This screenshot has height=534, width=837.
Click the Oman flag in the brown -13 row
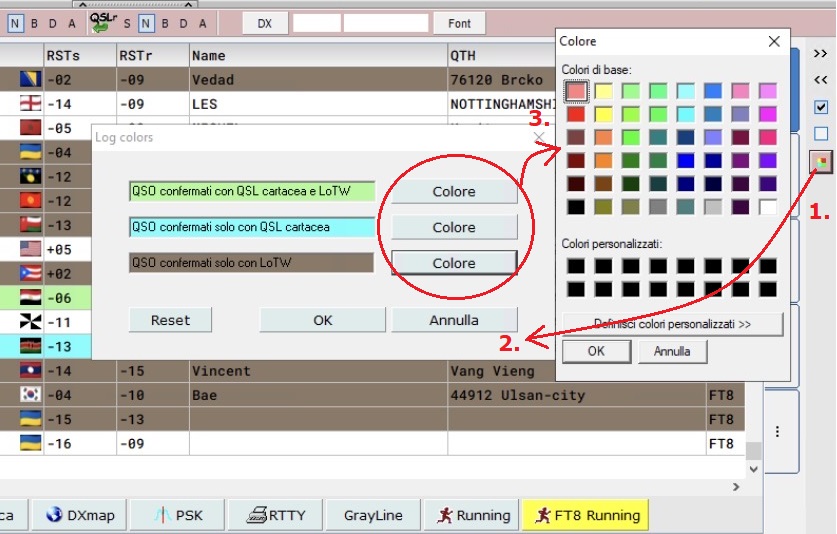pos(30,225)
